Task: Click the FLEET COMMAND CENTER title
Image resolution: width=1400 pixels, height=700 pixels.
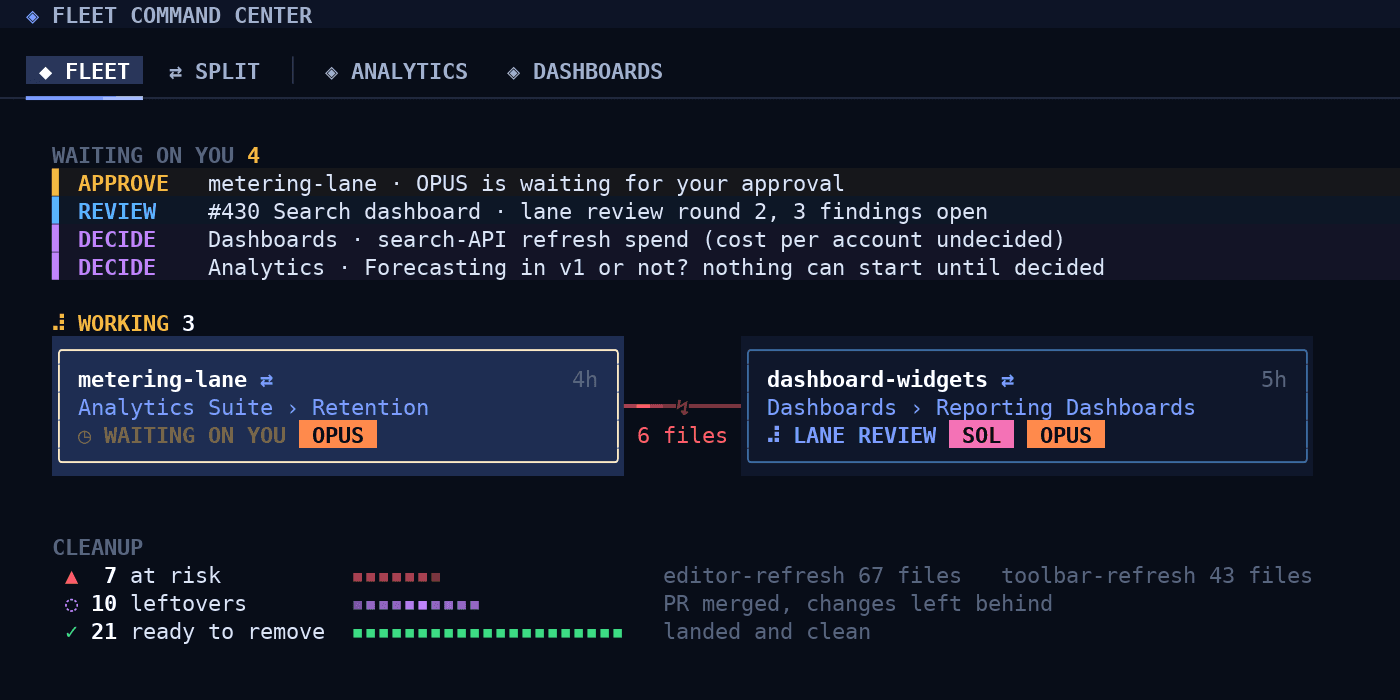Action: pos(182,16)
